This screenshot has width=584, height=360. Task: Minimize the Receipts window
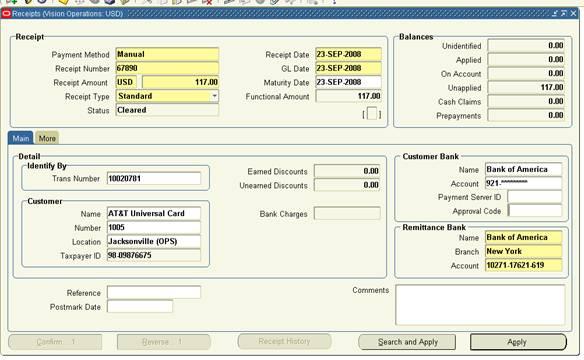click(x=555, y=14)
